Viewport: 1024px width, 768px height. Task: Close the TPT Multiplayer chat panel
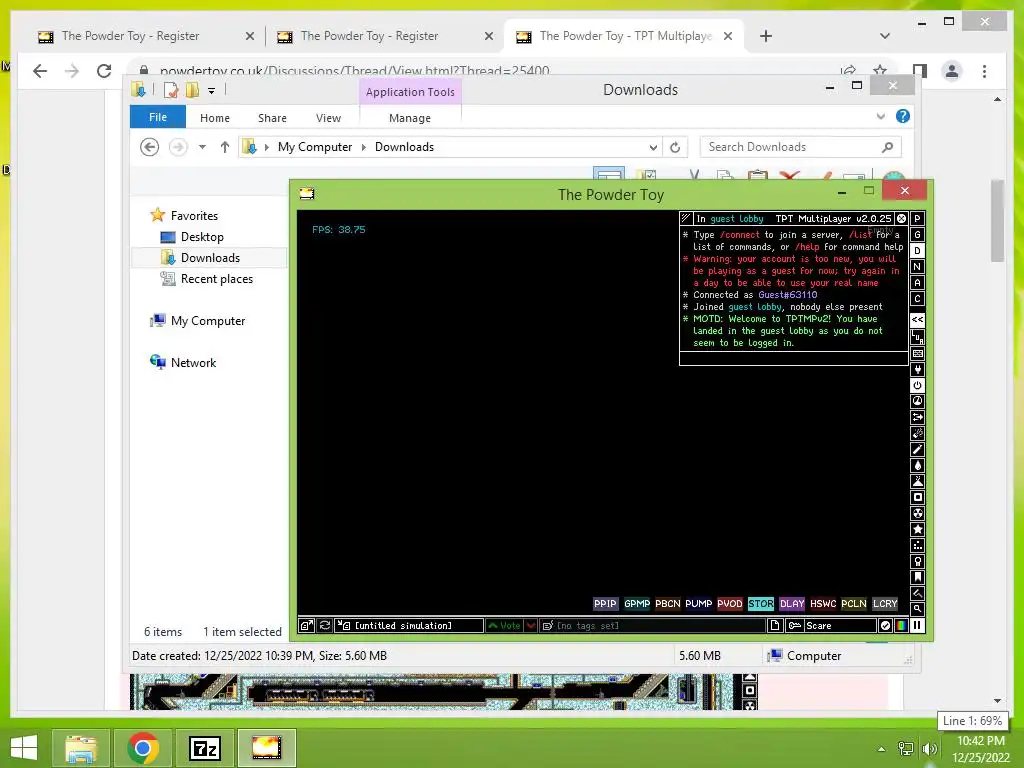tap(901, 218)
